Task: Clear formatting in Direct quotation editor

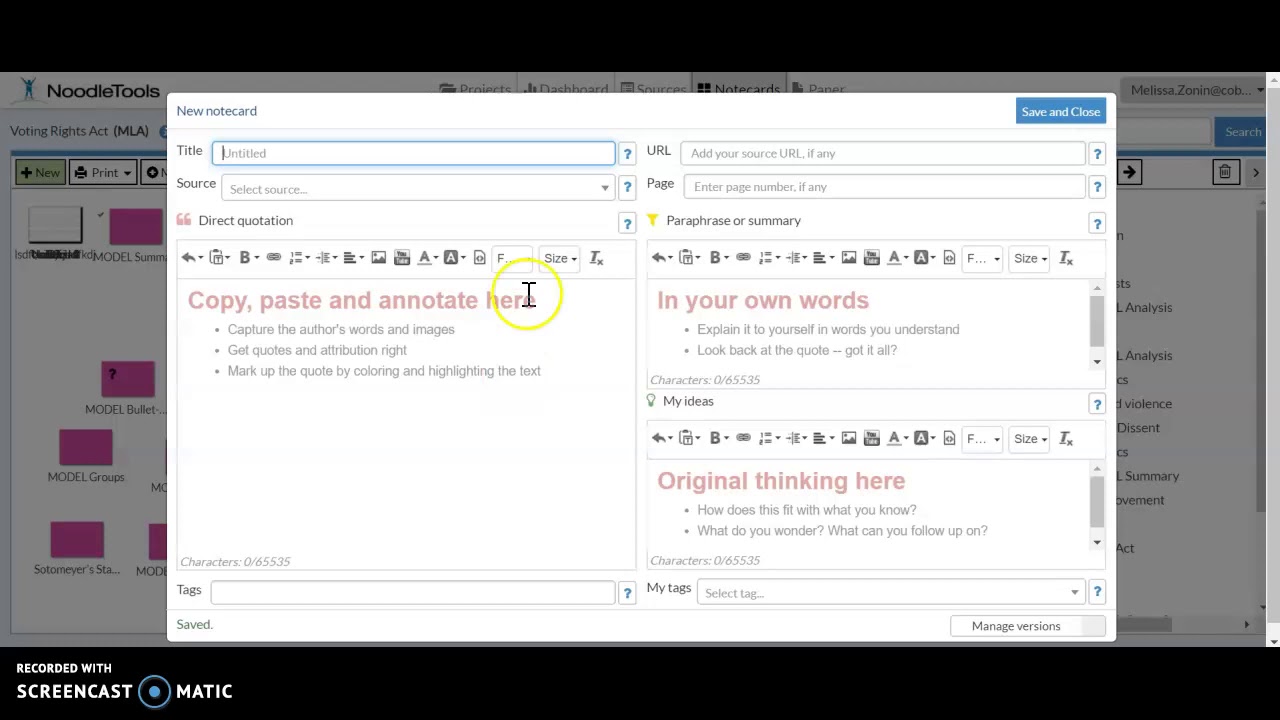Action: [596, 258]
